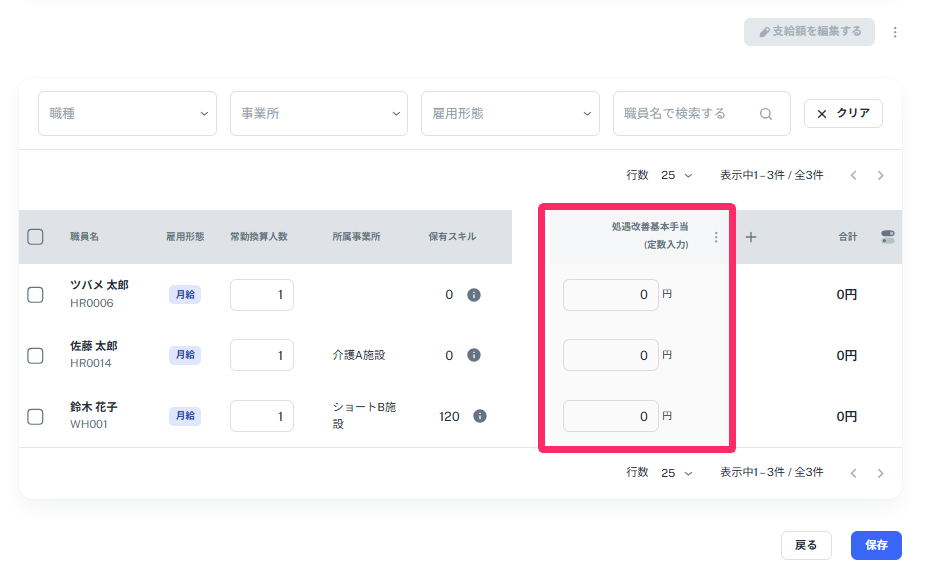929x579 pixels.
Task: Clear all filters with the クリア button
Action: (843, 113)
